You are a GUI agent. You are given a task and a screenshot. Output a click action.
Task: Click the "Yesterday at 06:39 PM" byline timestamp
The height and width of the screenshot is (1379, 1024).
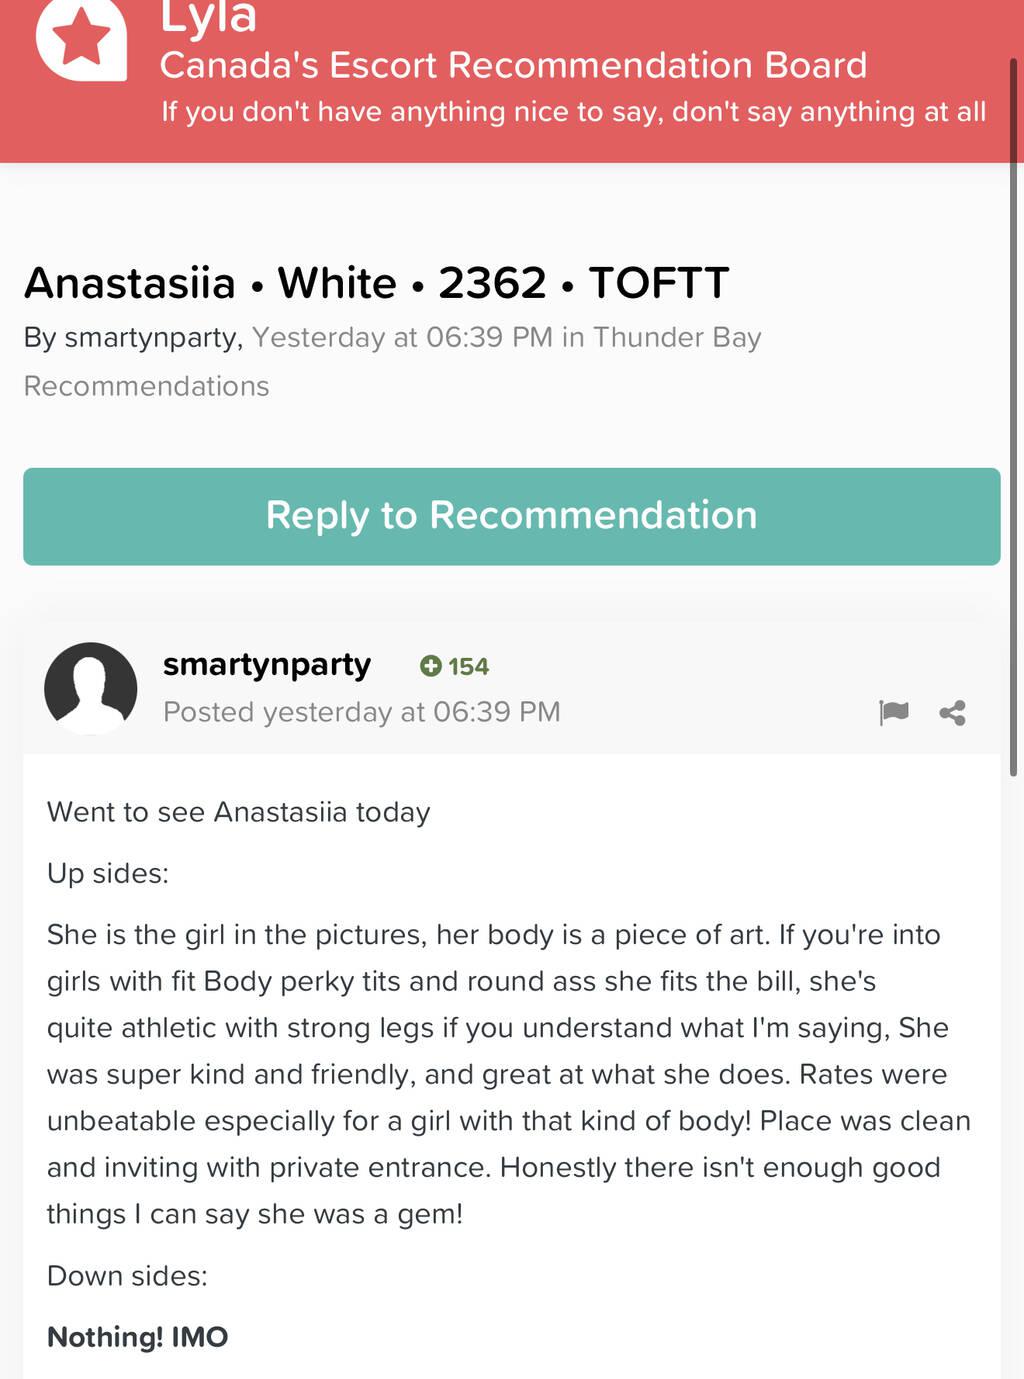click(402, 338)
